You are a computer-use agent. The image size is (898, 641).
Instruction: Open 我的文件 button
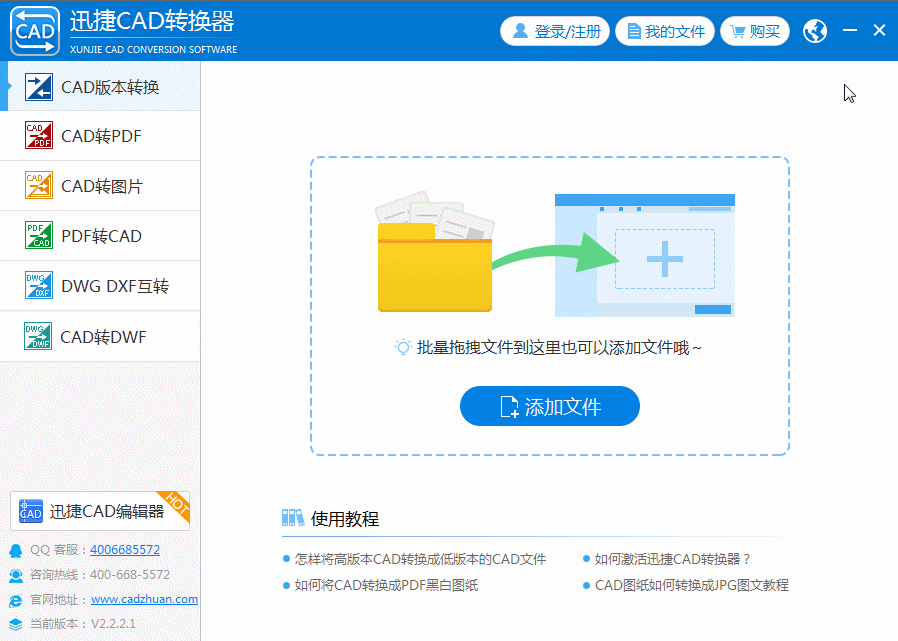click(665, 31)
